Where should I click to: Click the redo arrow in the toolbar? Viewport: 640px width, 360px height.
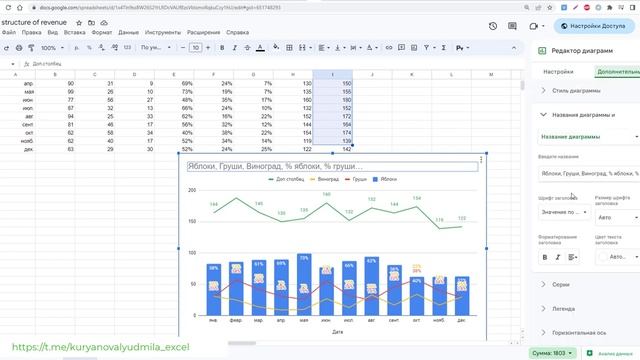click(6, 48)
